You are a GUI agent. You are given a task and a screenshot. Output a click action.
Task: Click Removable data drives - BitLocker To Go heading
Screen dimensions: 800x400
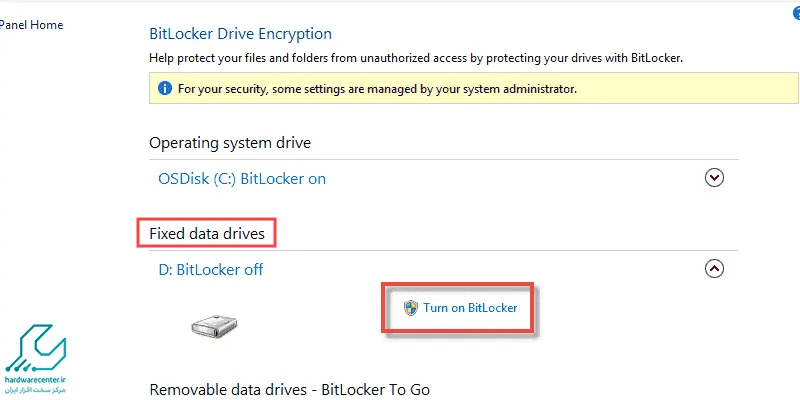(x=289, y=390)
